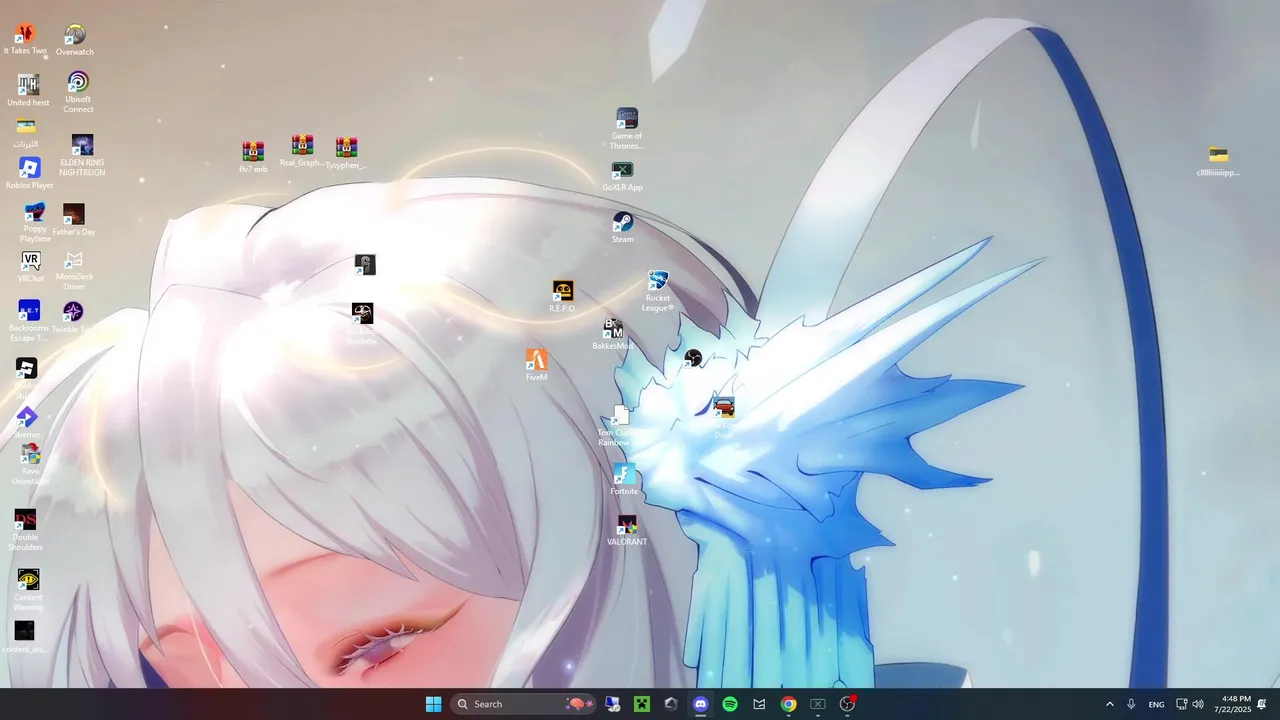Select the Revo Uninstaller icon

click(x=30, y=465)
